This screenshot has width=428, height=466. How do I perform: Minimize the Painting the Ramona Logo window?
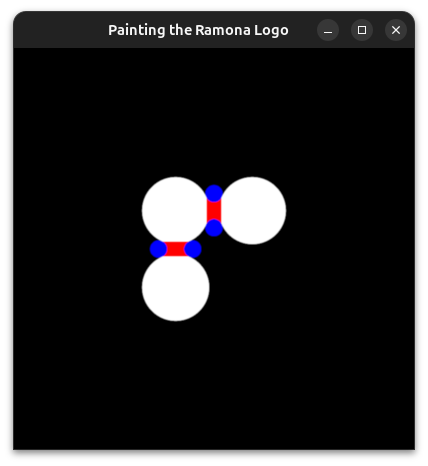click(328, 30)
